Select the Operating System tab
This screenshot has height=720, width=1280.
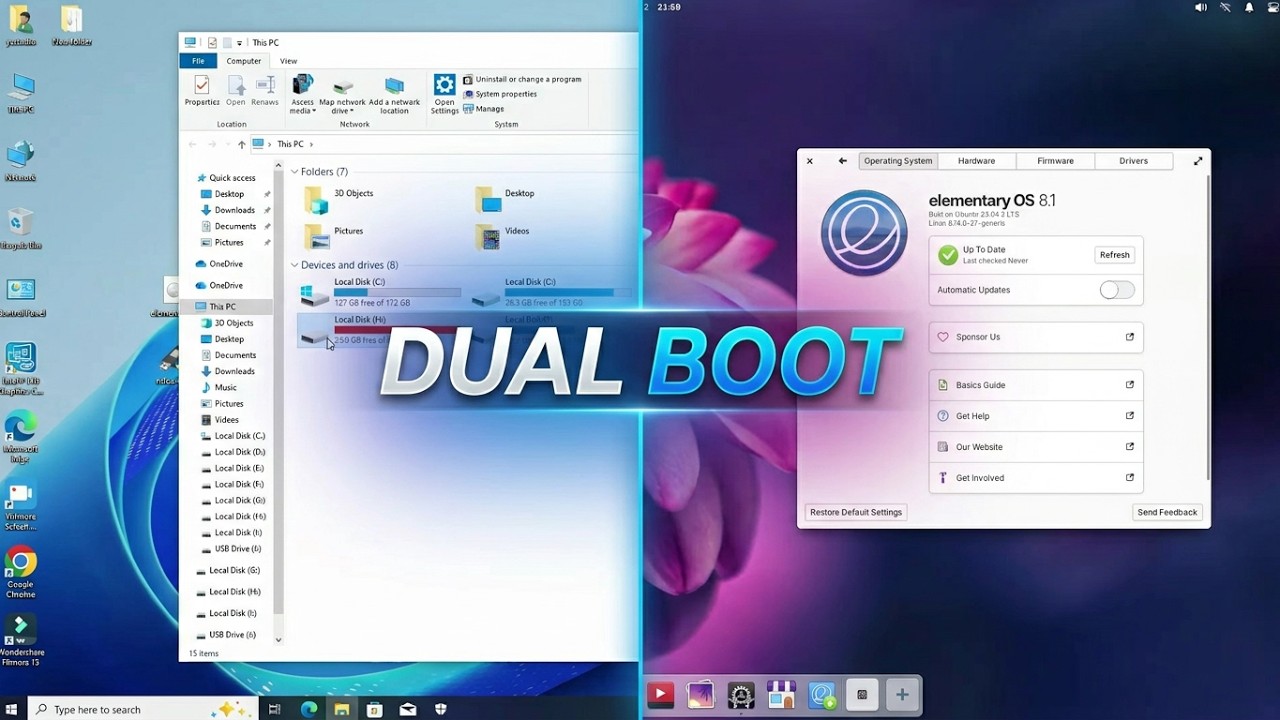coord(898,161)
